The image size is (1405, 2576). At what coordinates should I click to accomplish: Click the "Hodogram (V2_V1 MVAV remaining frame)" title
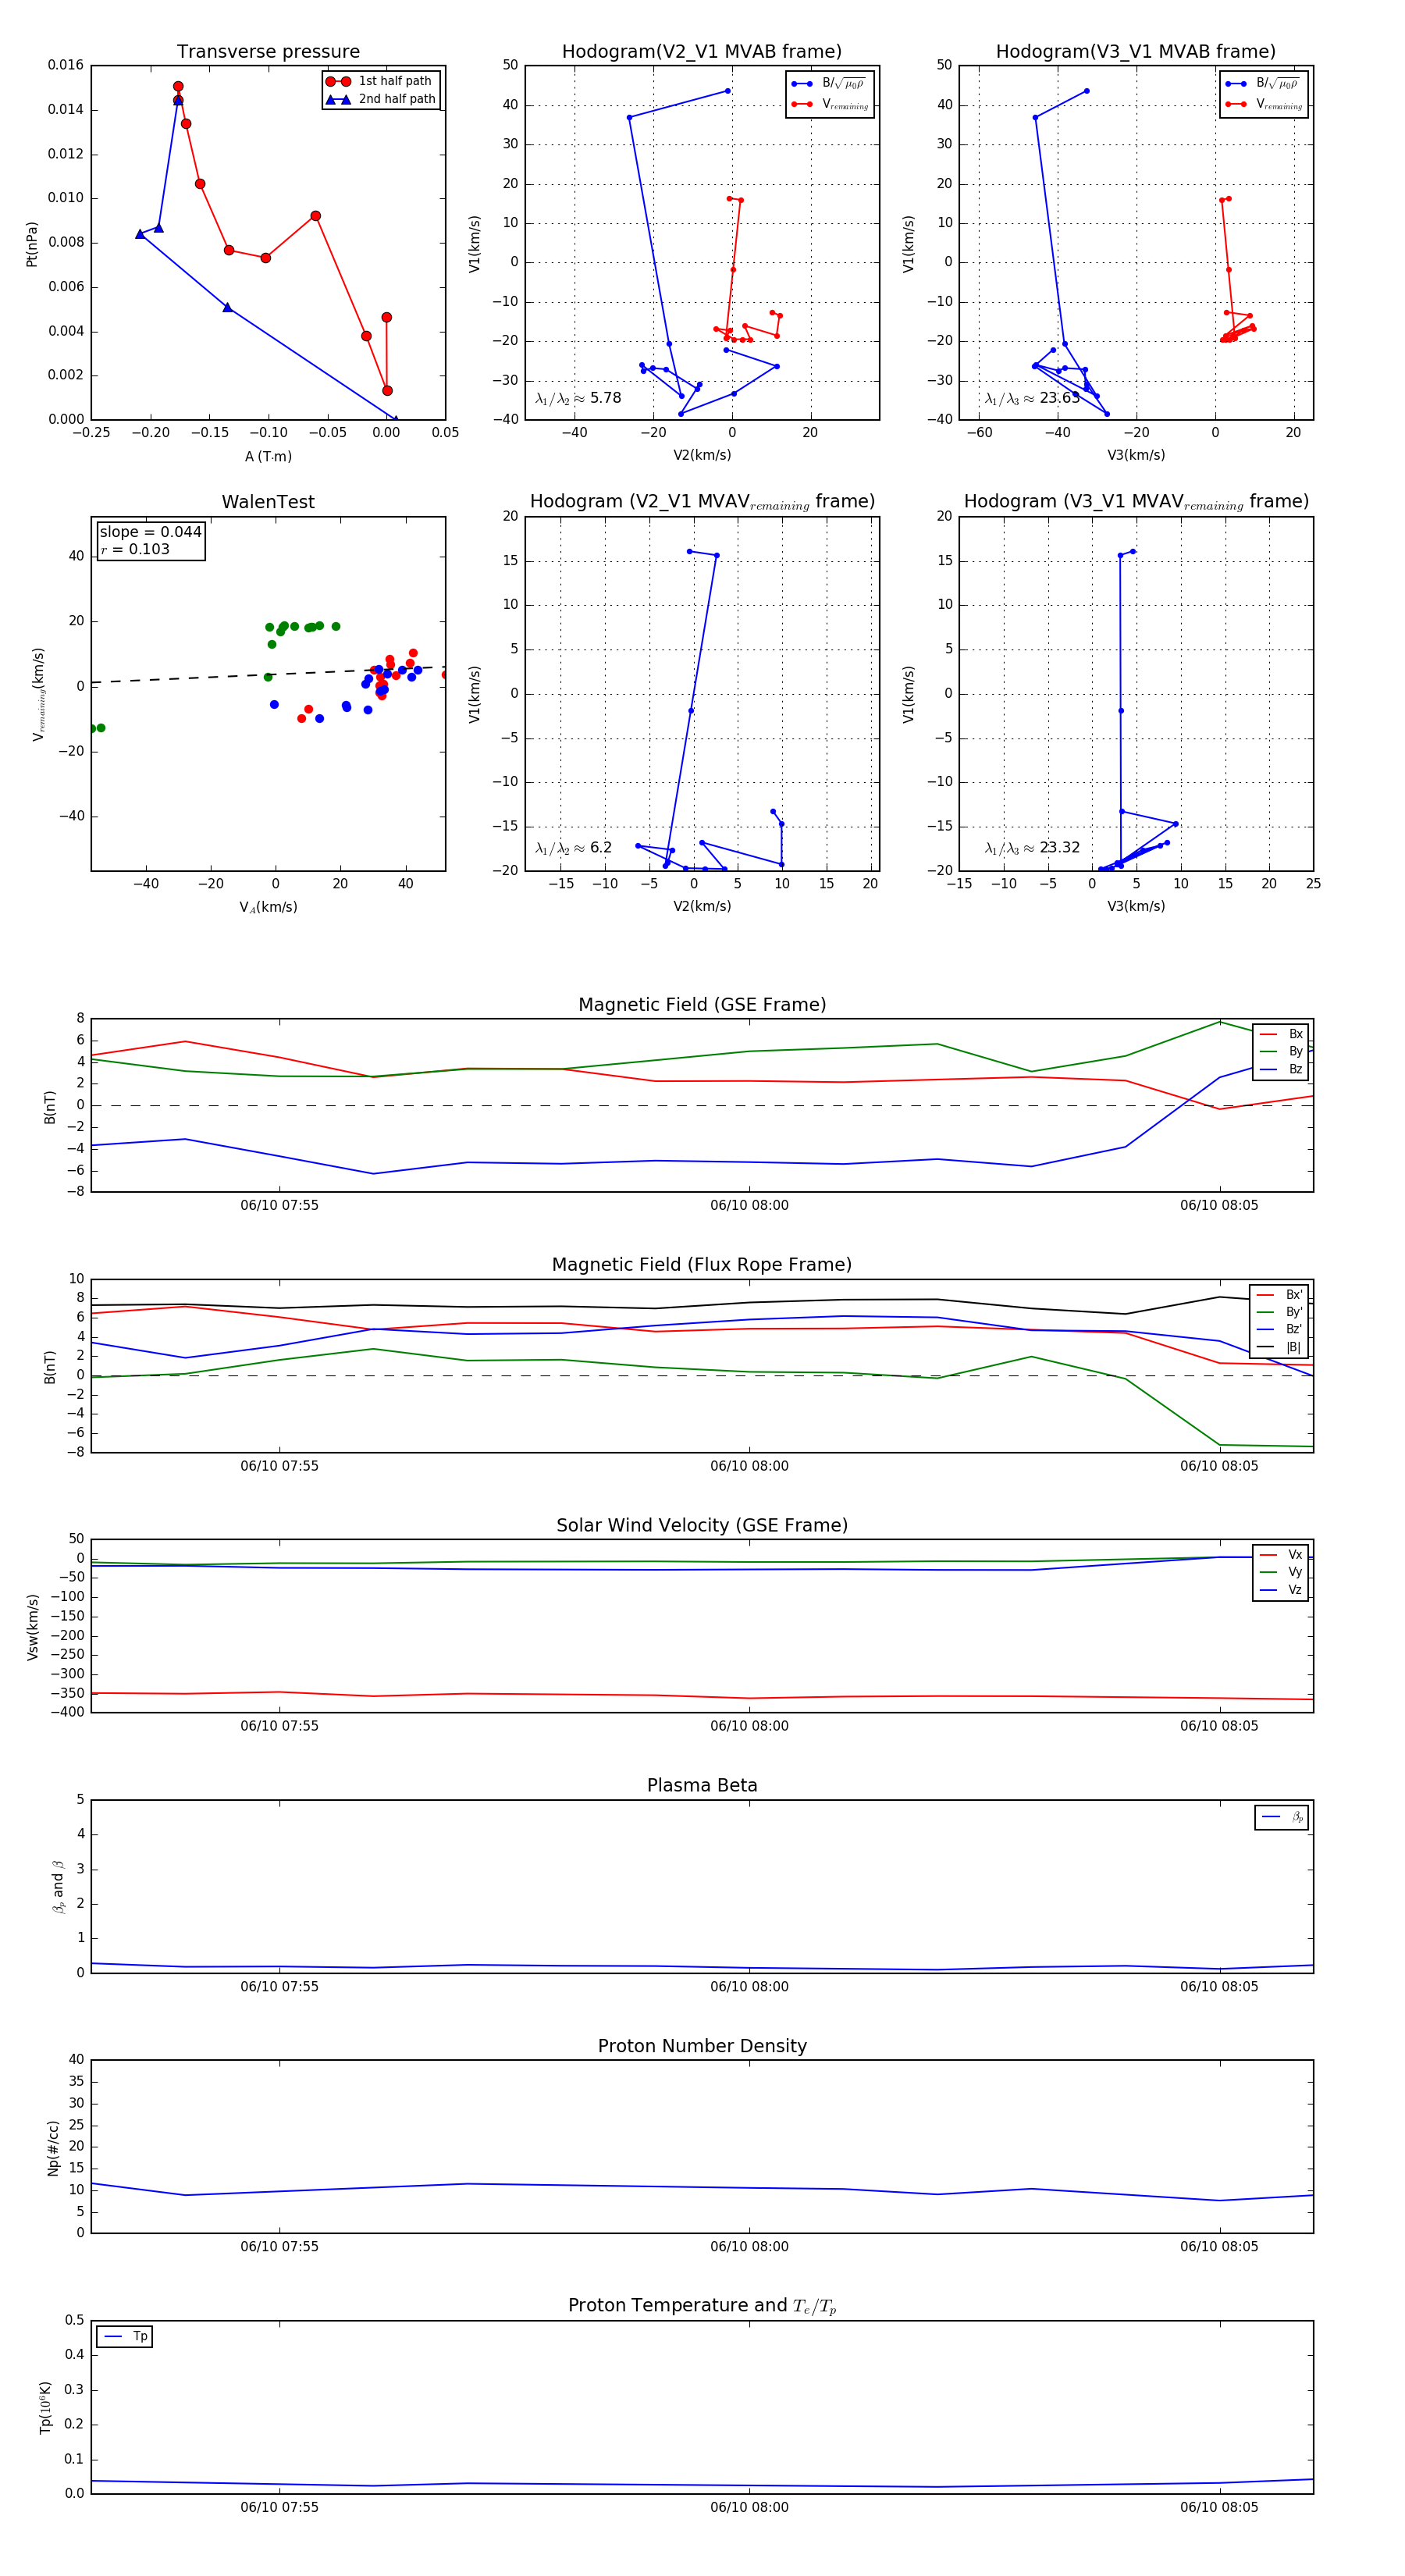[x=701, y=502]
